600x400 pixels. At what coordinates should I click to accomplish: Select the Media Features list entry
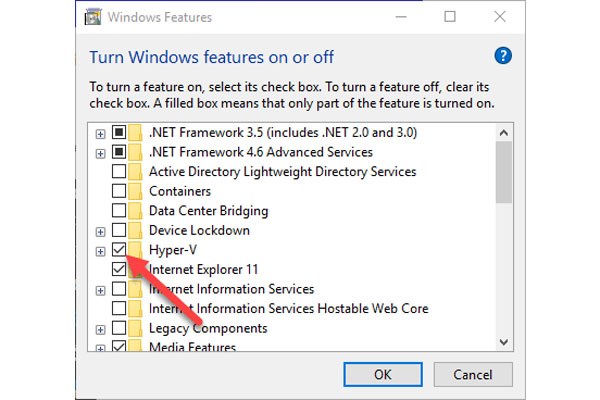(x=192, y=346)
